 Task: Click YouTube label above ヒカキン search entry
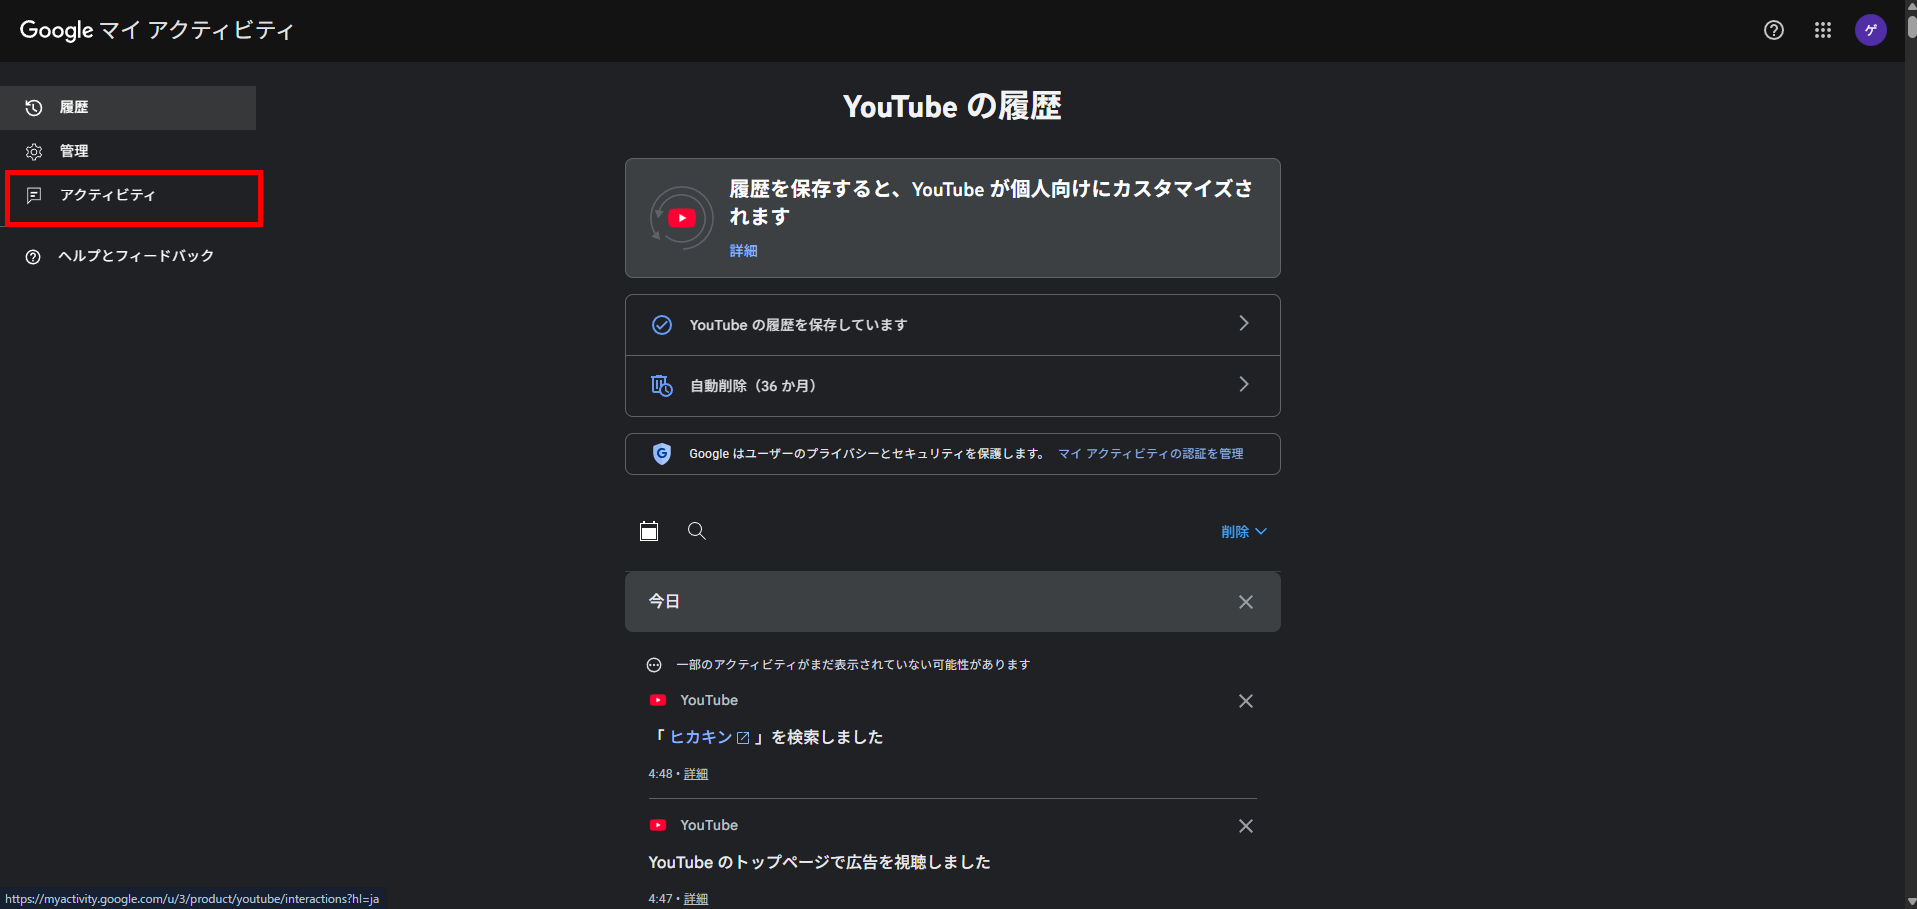pos(709,700)
